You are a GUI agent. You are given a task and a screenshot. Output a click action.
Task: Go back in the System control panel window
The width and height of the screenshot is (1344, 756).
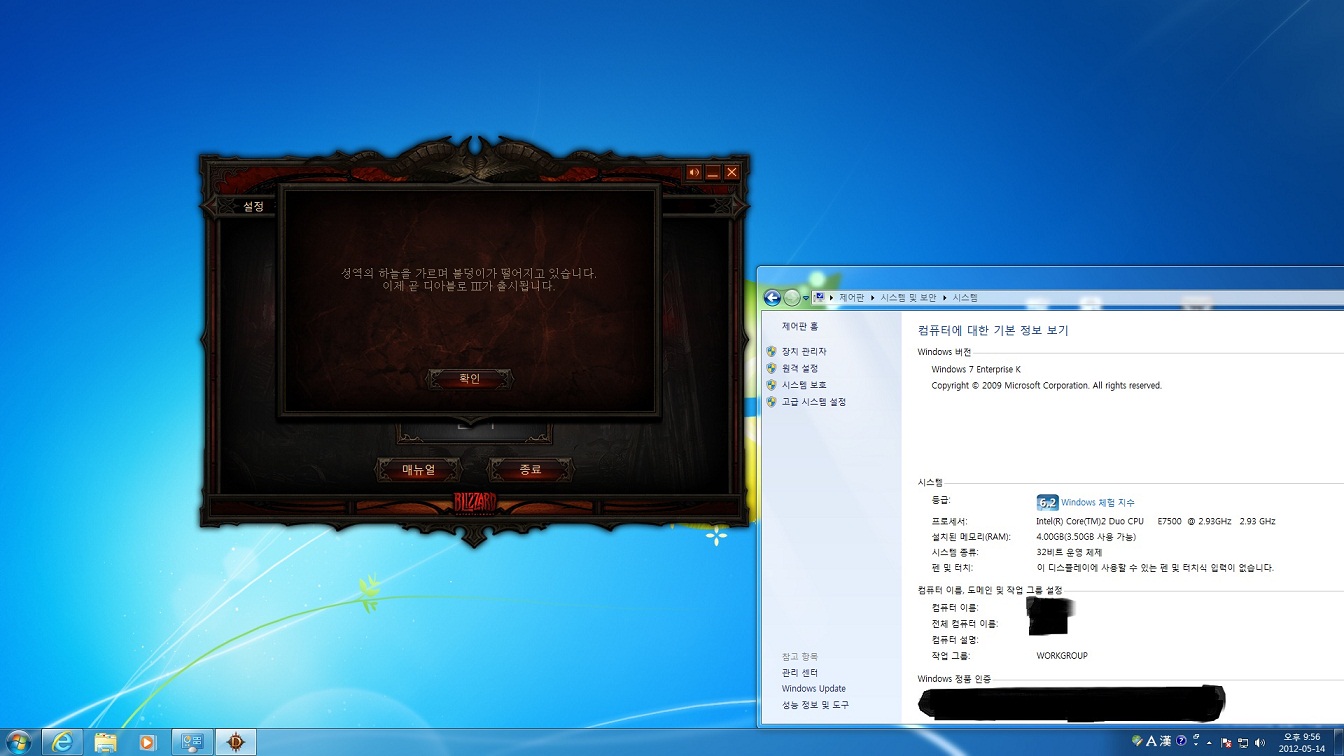(x=772, y=298)
